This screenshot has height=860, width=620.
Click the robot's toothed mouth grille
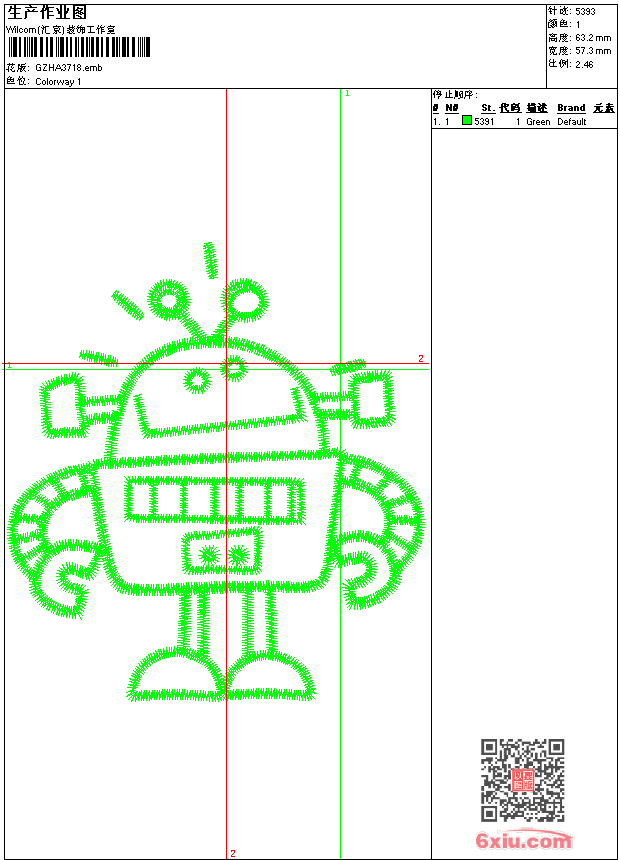[214, 500]
